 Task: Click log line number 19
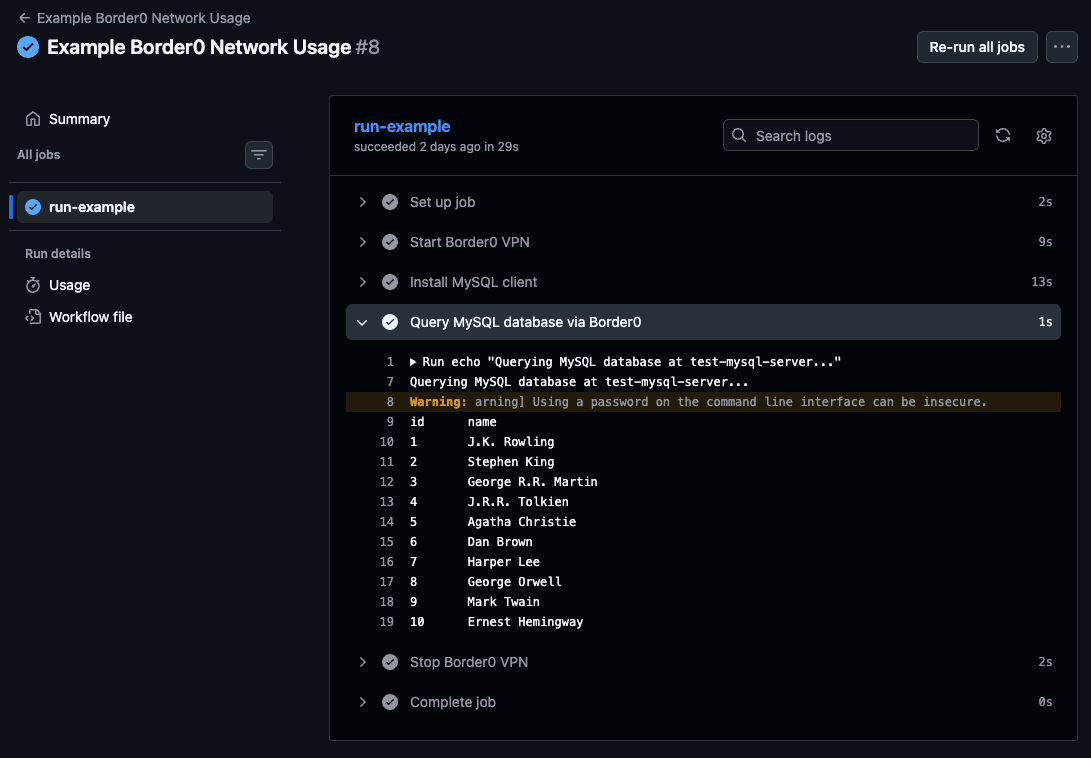387,622
